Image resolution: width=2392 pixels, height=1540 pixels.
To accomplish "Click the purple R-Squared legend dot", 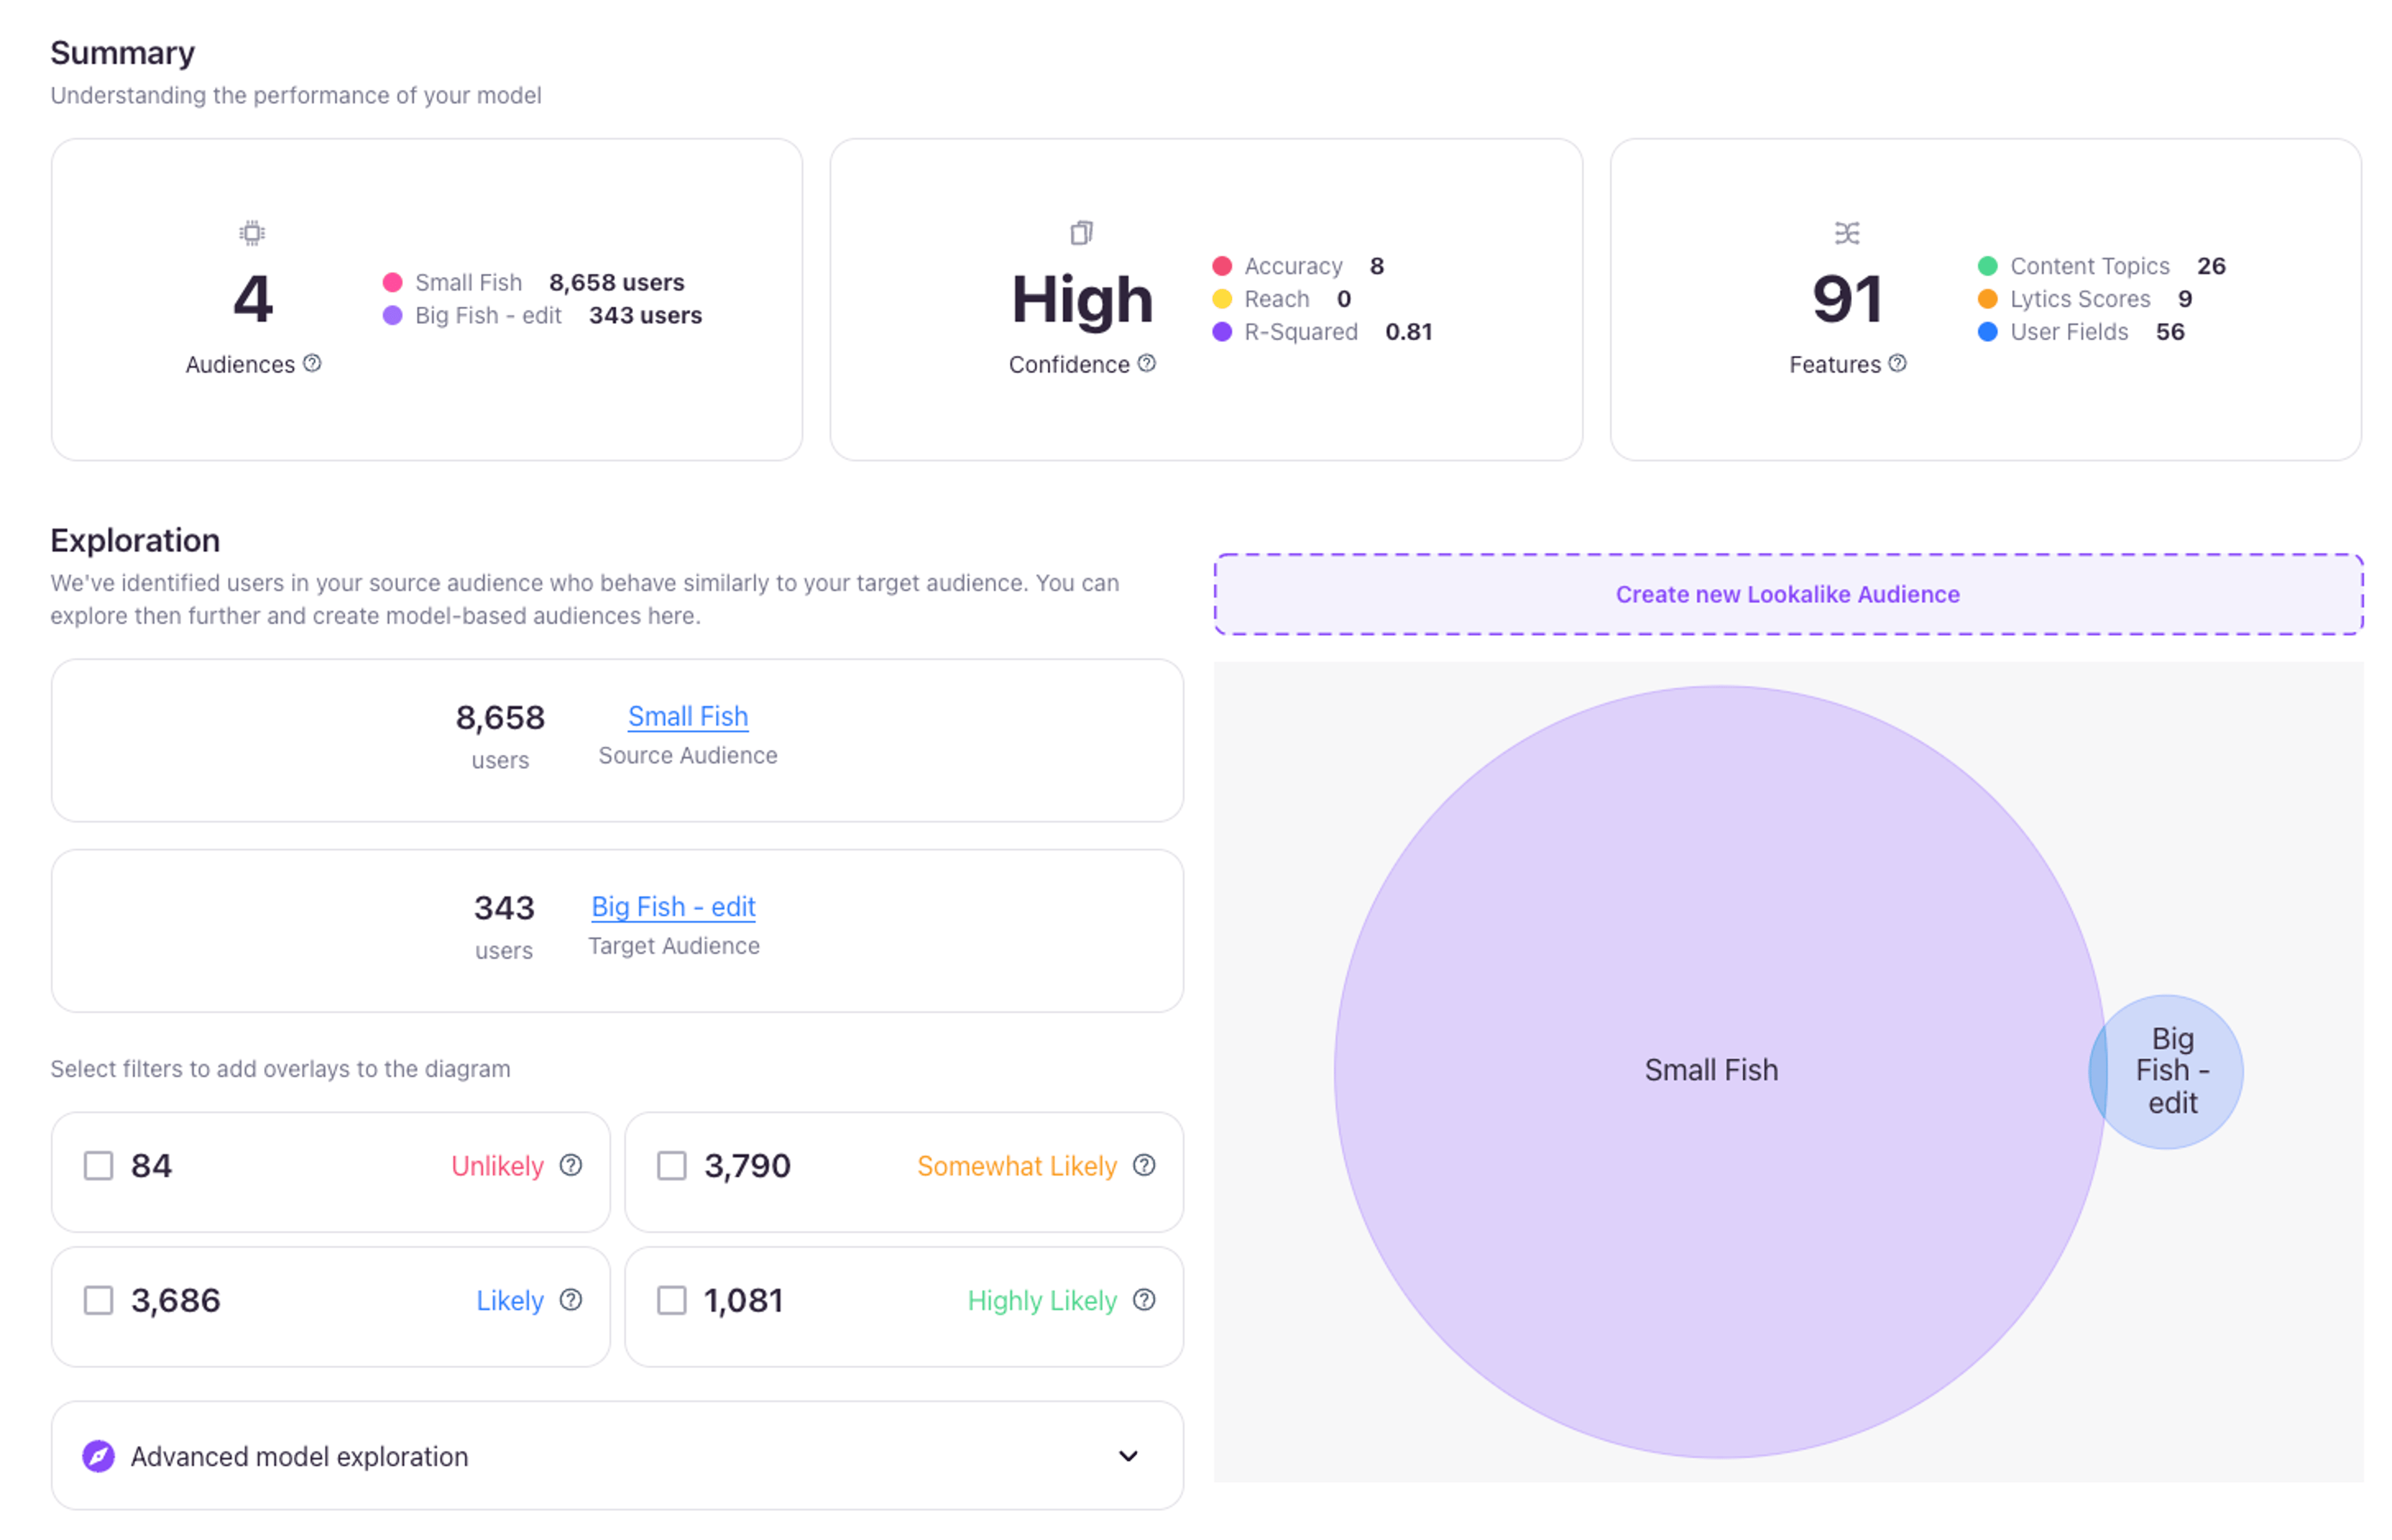I will click(x=1222, y=332).
